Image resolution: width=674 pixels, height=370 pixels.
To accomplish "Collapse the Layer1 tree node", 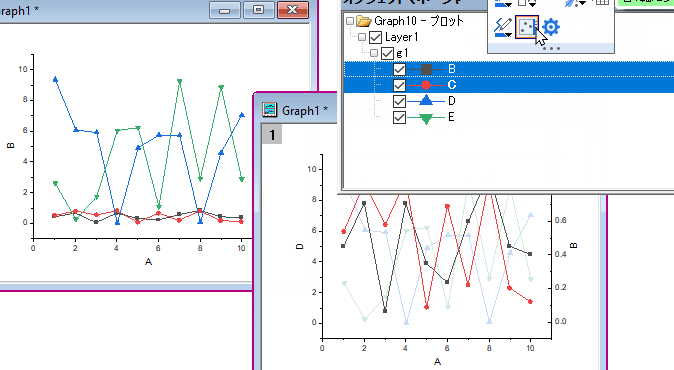I will 362,37.
